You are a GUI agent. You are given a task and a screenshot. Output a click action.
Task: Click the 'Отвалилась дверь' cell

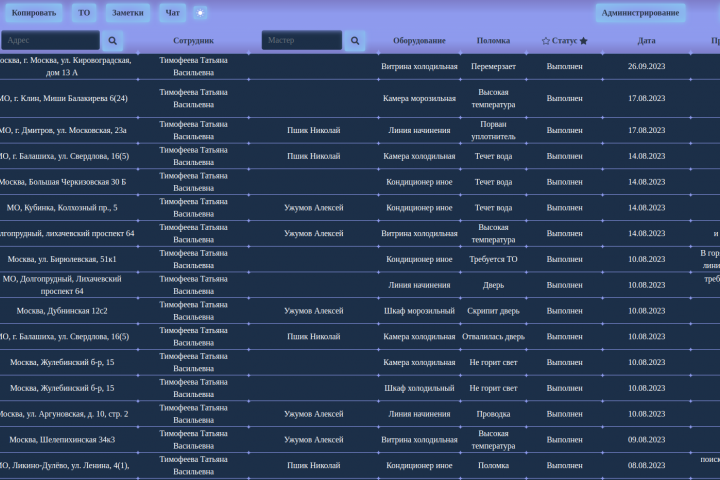pyautogui.click(x=493, y=337)
